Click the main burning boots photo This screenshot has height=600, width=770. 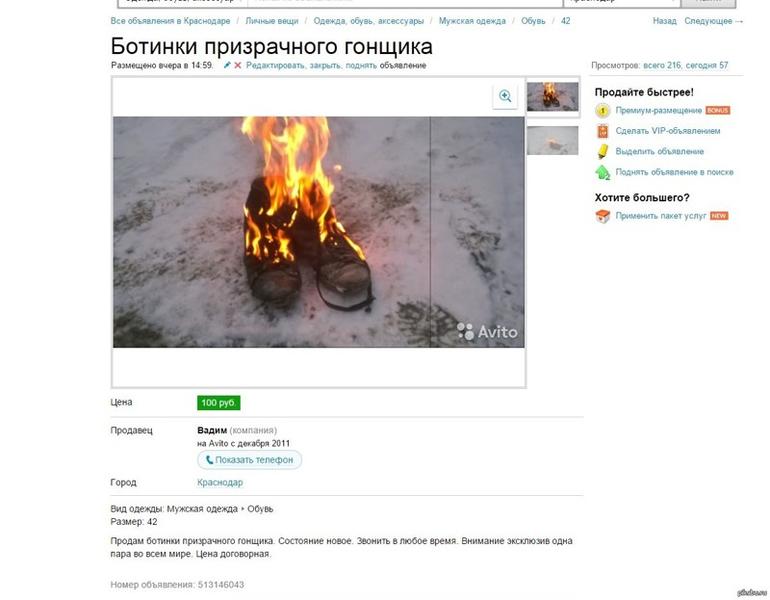pyautogui.click(x=319, y=232)
